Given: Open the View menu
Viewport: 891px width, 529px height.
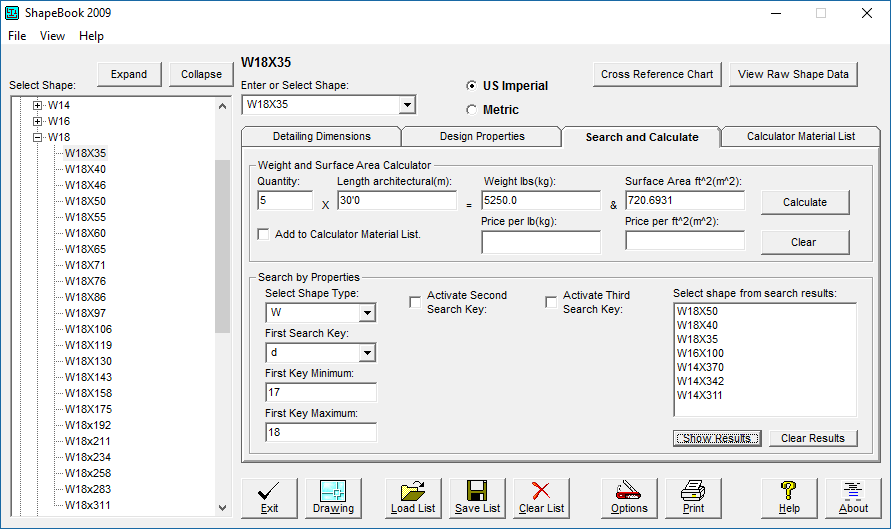Looking at the screenshot, I should point(52,36).
